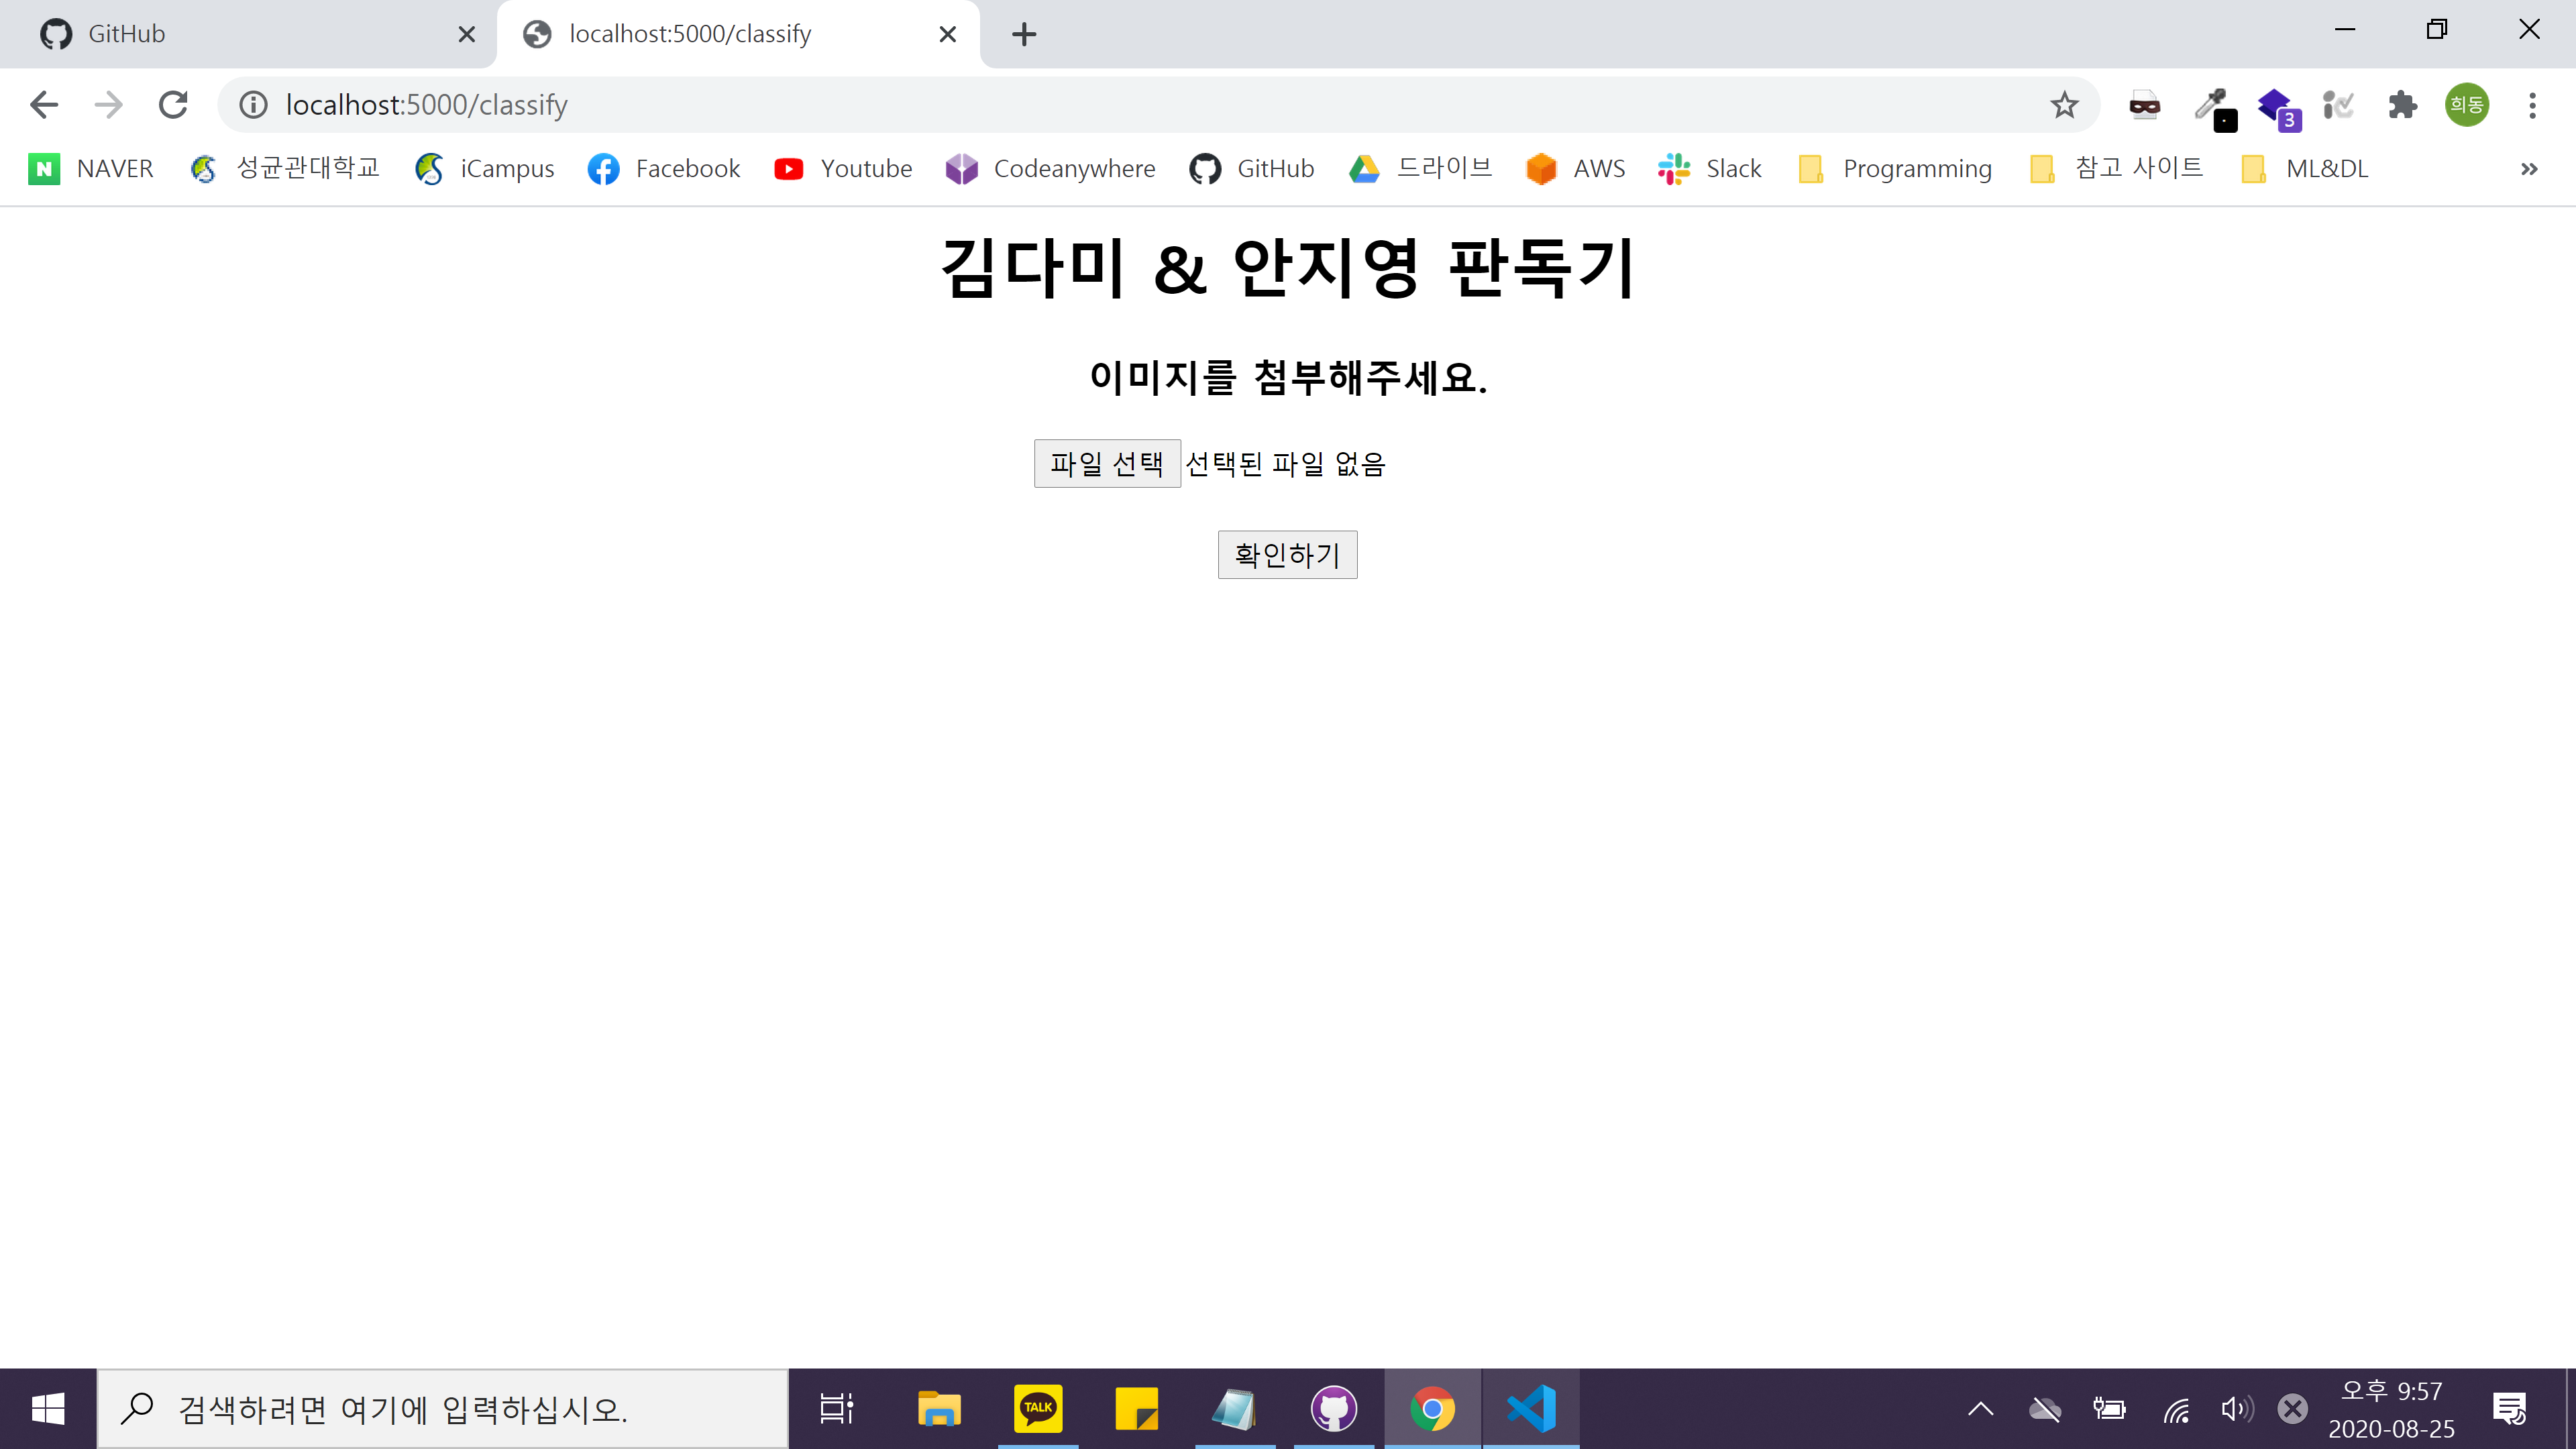This screenshot has width=2576, height=1449.
Task: Open the GitHub bookmark on bookmarks bar
Action: (1251, 168)
